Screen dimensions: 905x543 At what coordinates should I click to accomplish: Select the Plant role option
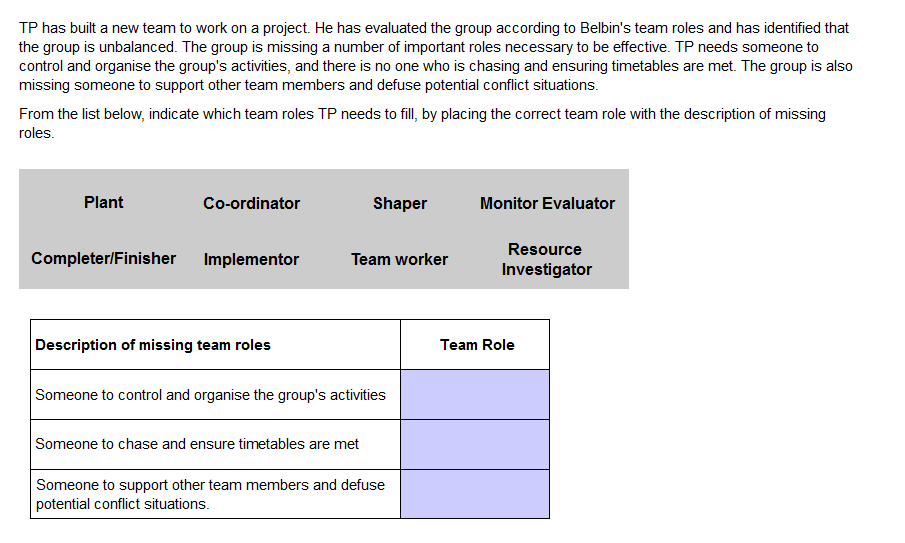point(104,202)
